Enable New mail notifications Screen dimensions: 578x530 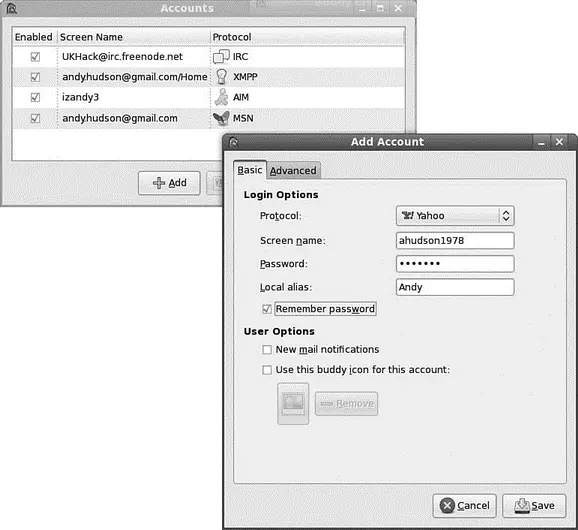(x=267, y=349)
